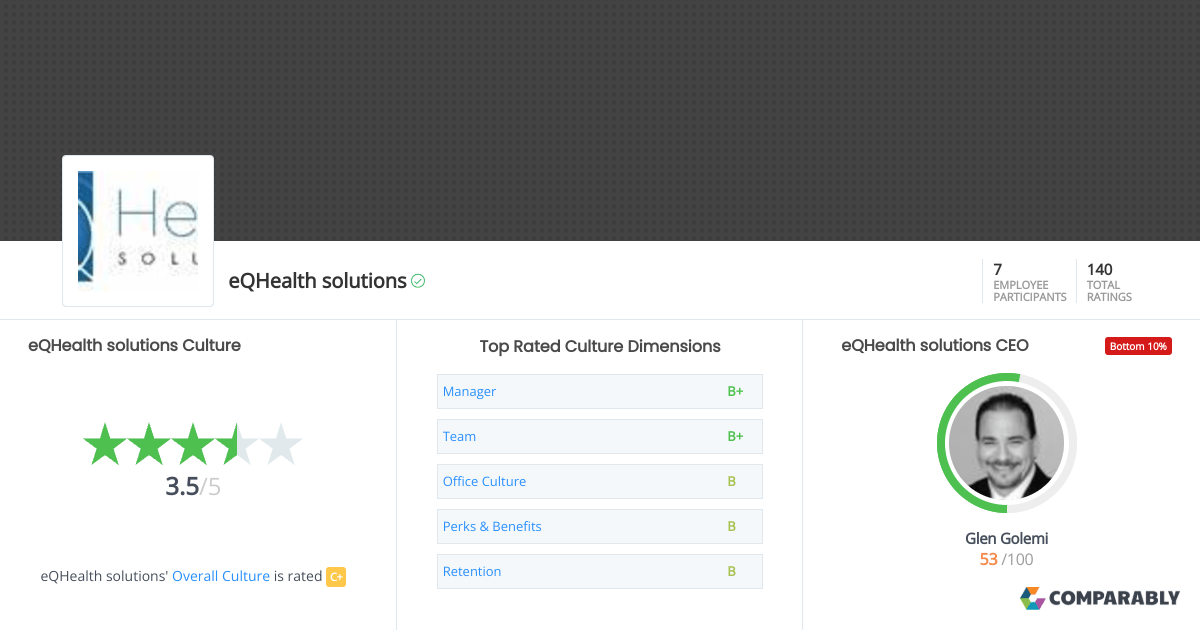Click the verified checkmark beside eQHealth solutions

pos(418,281)
